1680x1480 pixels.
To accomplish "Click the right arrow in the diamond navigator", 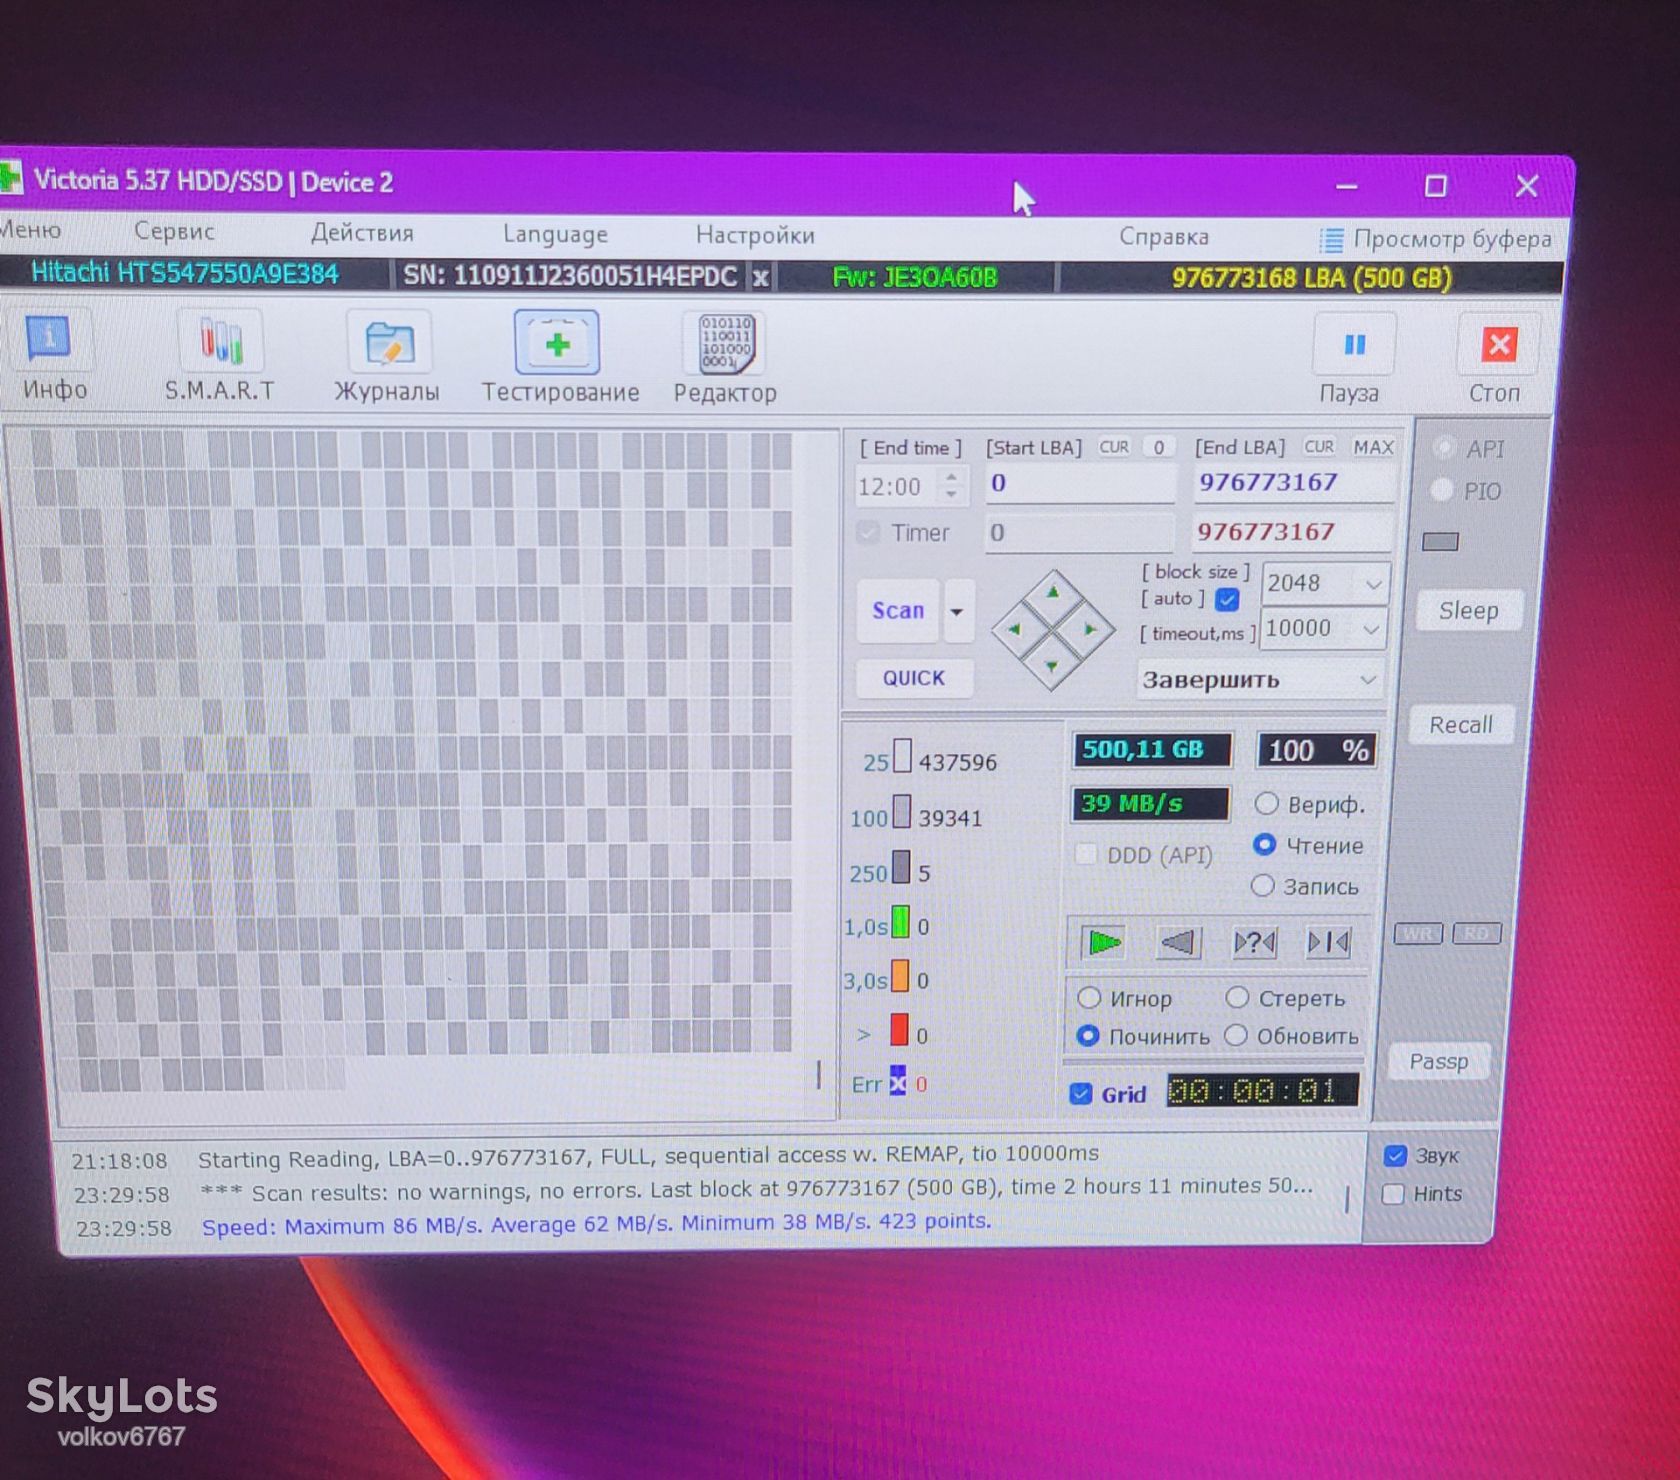I will click(x=1090, y=629).
